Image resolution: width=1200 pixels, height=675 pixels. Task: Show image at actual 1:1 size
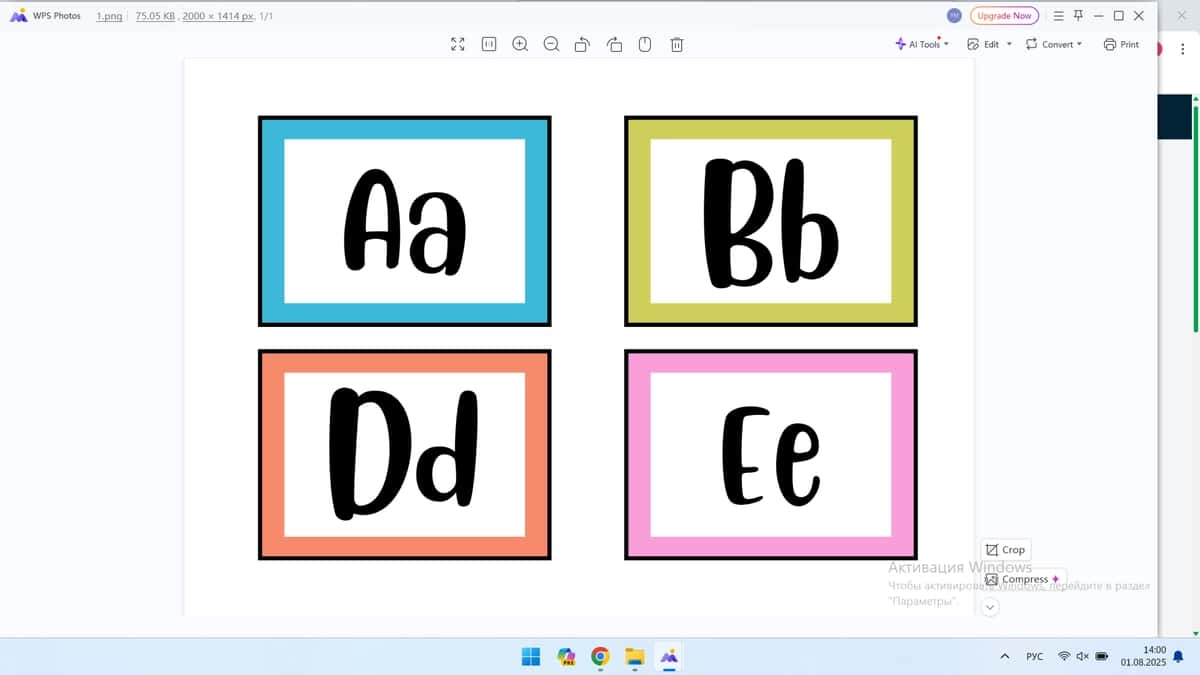click(x=489, y=44)
